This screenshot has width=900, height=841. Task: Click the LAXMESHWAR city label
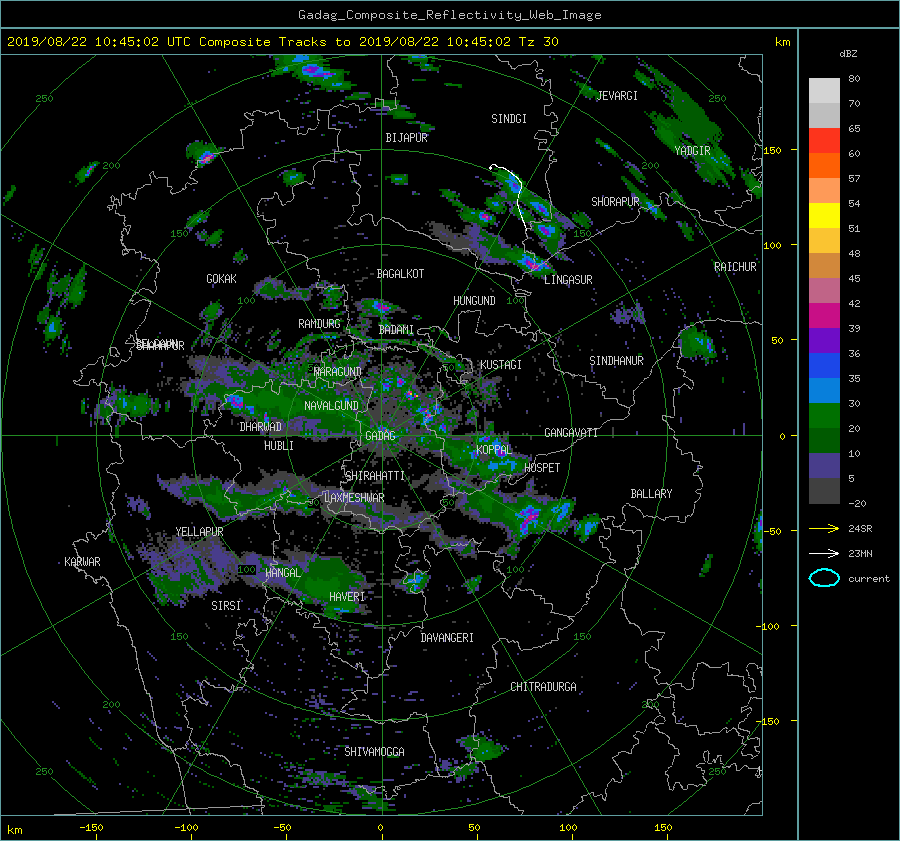tap(354, 498)
